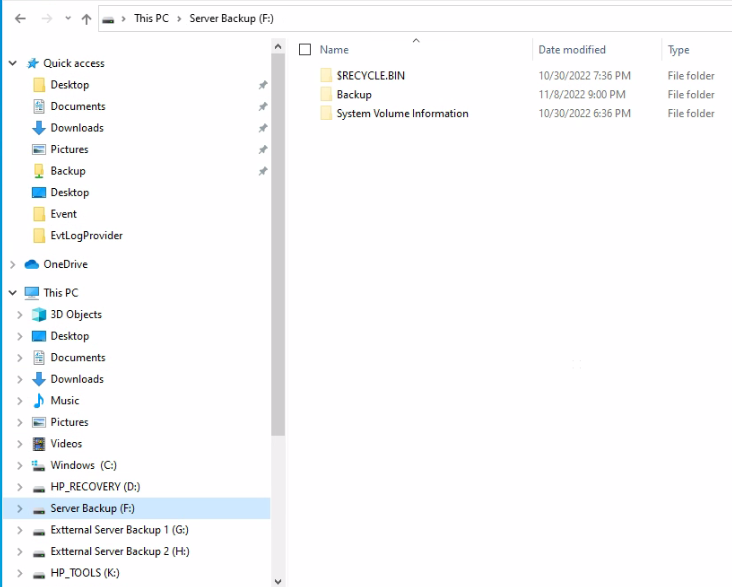Image resolution: width=732 pixels, height=587 pixels.
Task: Select Pictures under This PC
Action: coord(69,422)
